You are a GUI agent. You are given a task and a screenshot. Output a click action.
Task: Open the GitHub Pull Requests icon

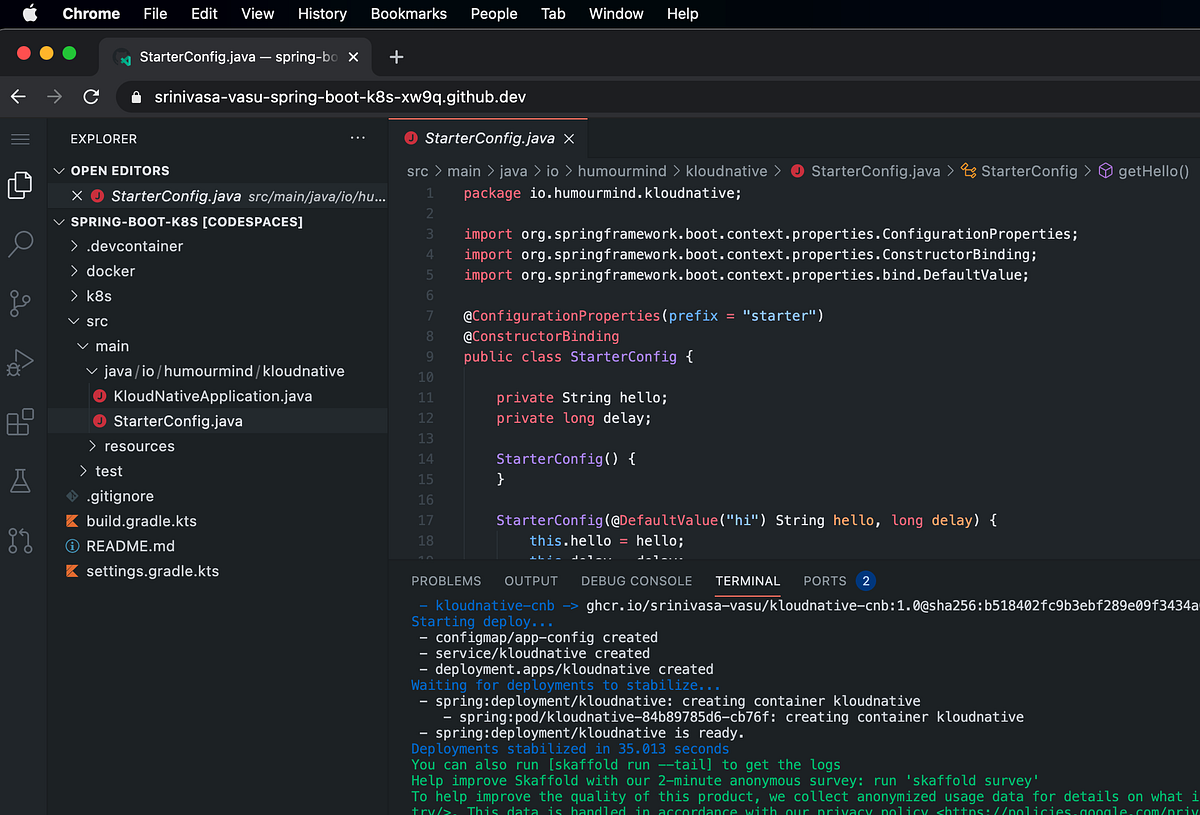click(x=22, y=540)
